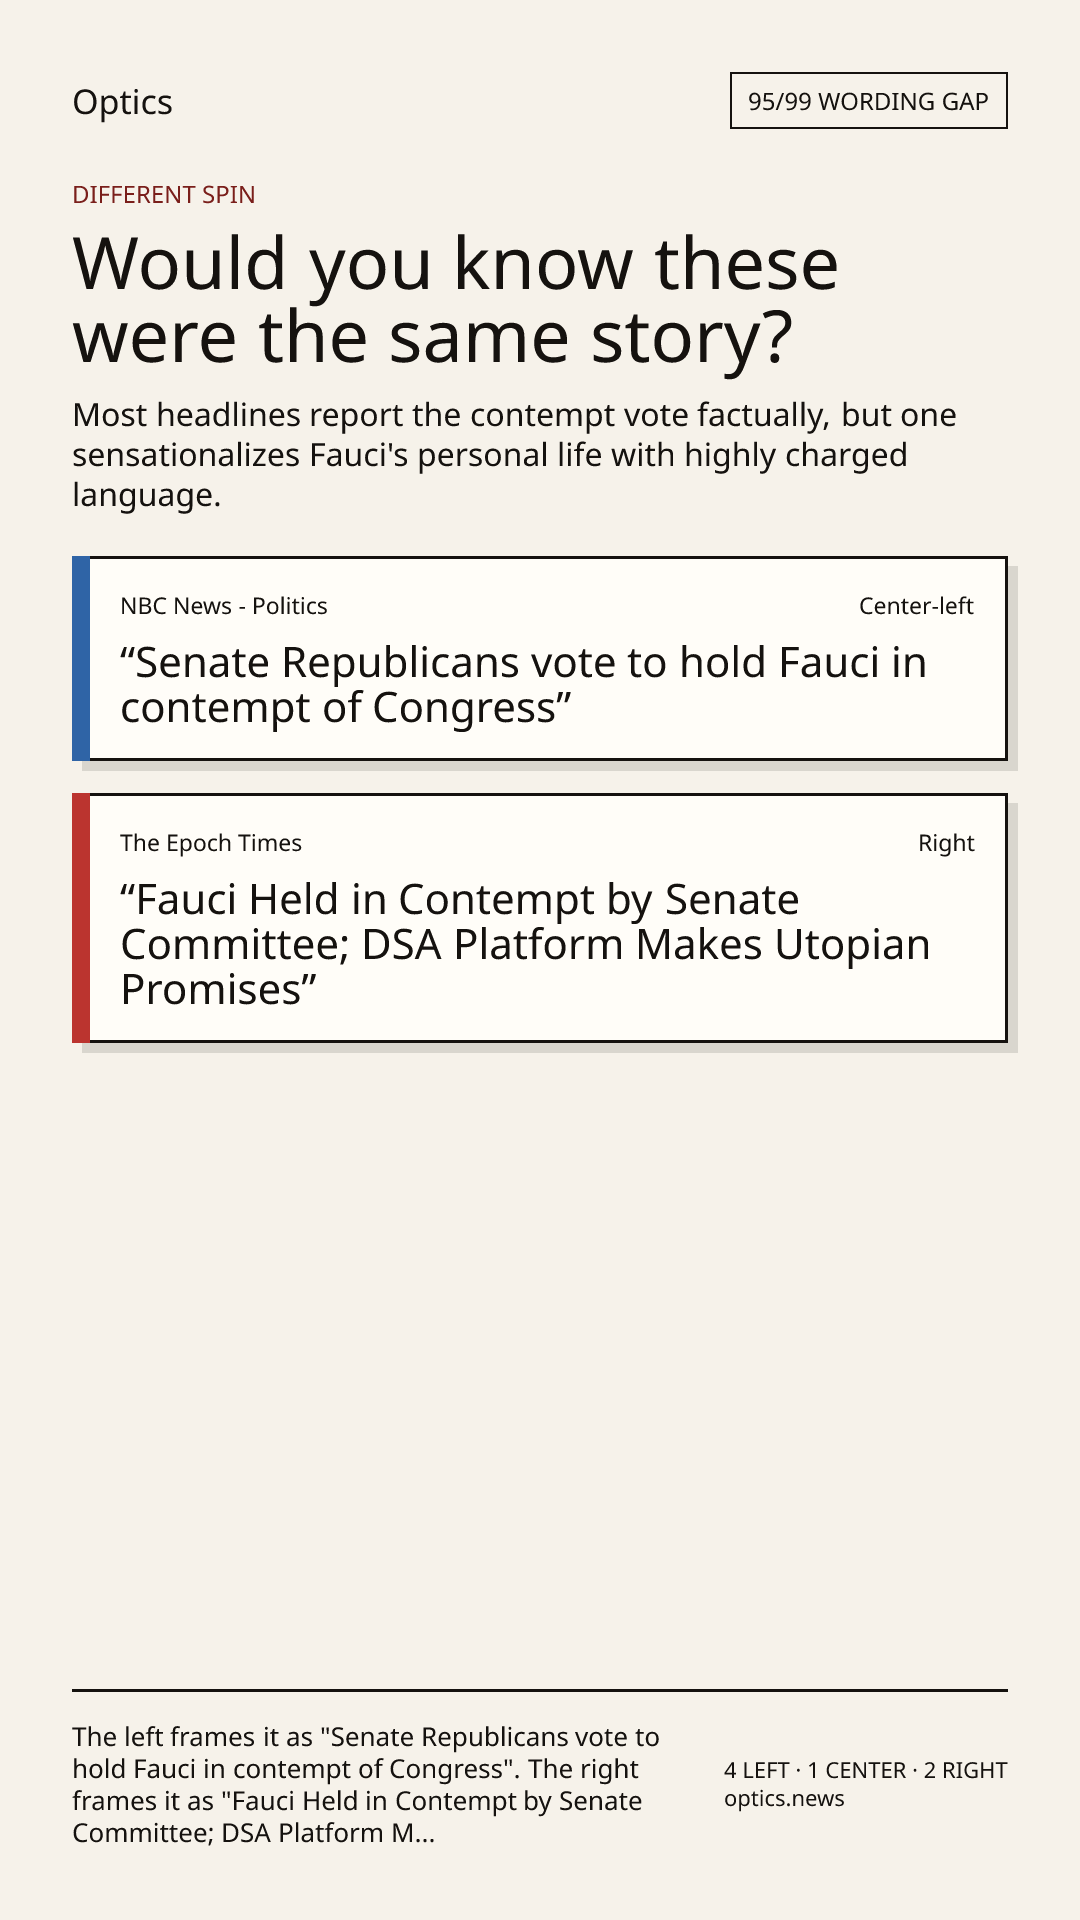Open the NBC News headline card

[540, 659]
